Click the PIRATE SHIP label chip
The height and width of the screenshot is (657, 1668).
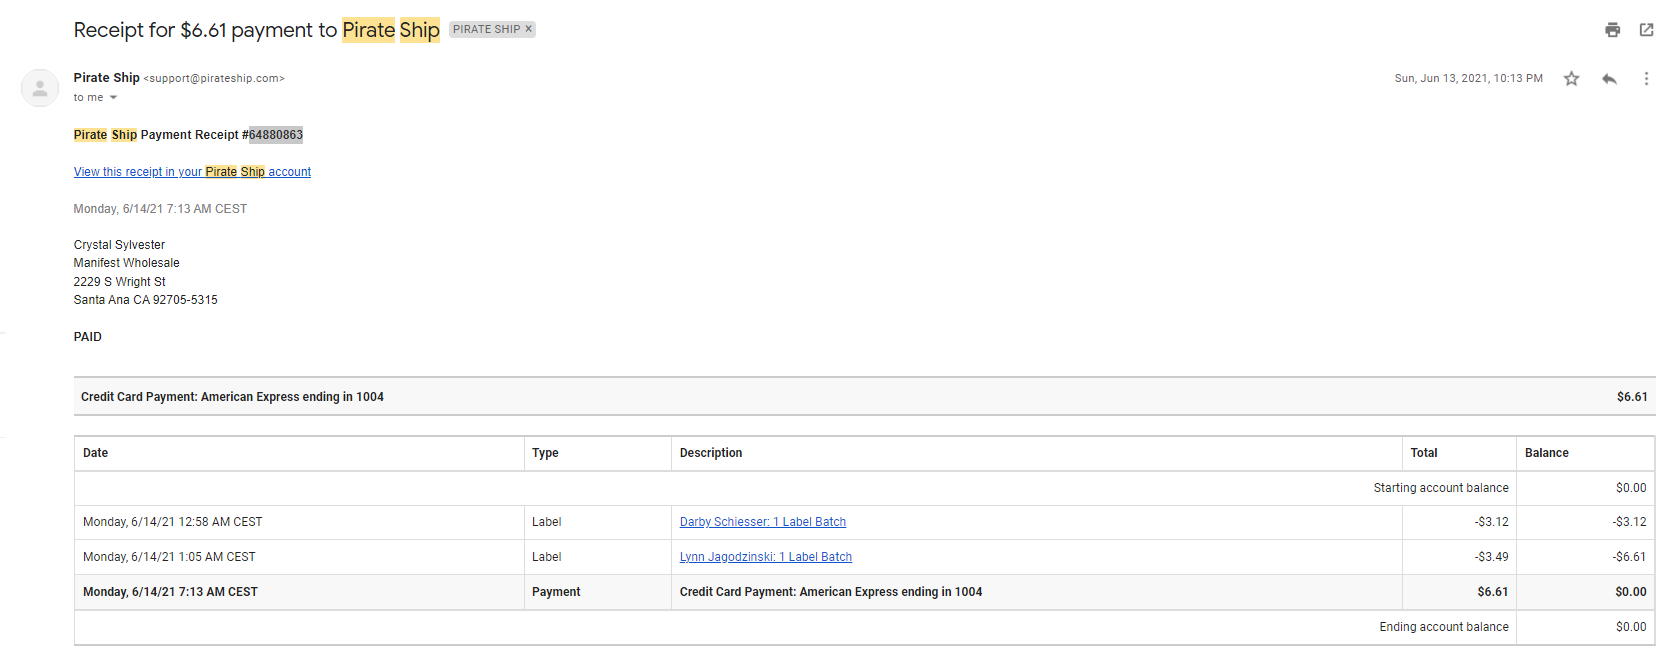click(486, 29)
